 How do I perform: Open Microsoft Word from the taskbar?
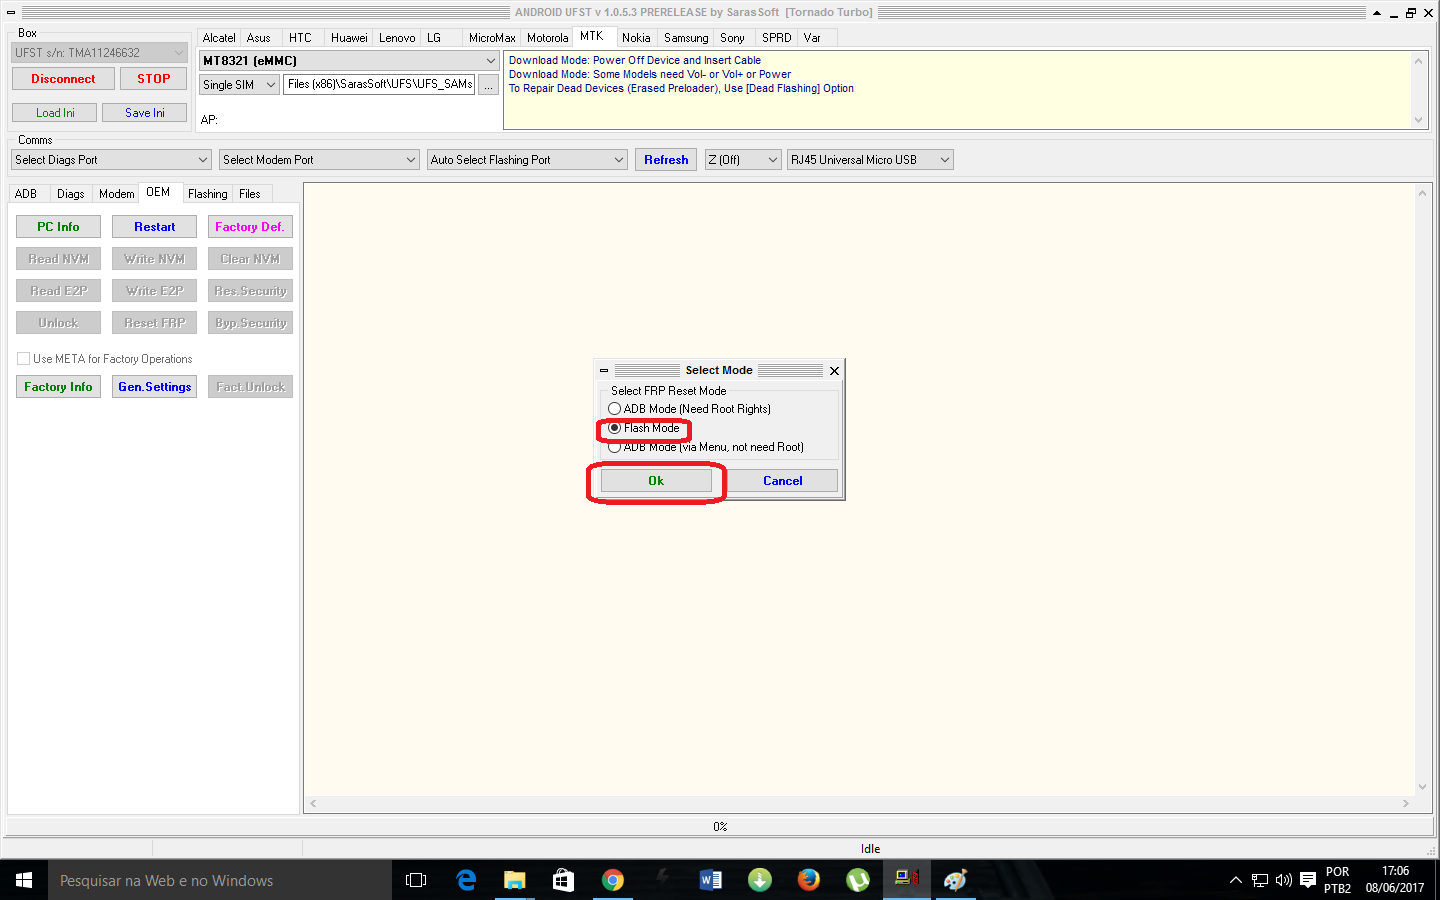pos(711,880)
